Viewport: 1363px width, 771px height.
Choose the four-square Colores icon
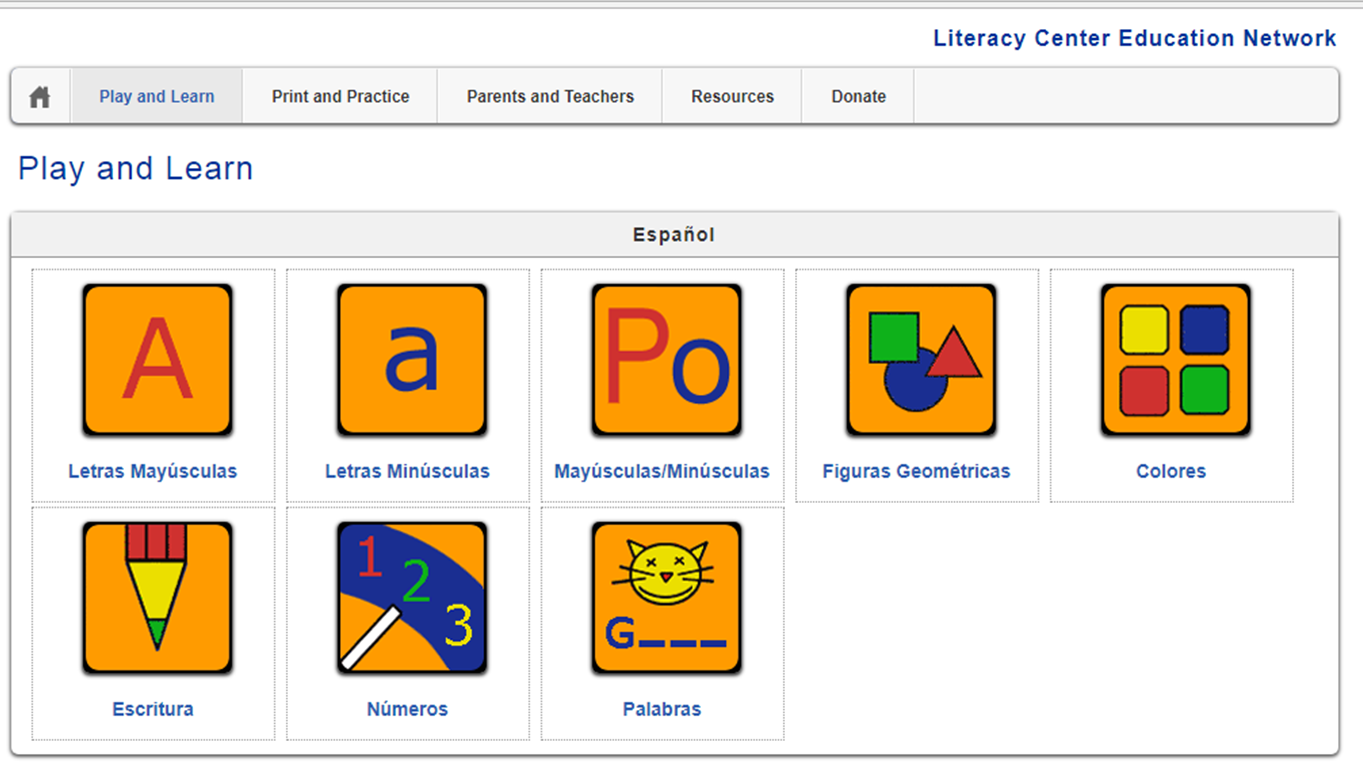click(x=1175, y=360)
